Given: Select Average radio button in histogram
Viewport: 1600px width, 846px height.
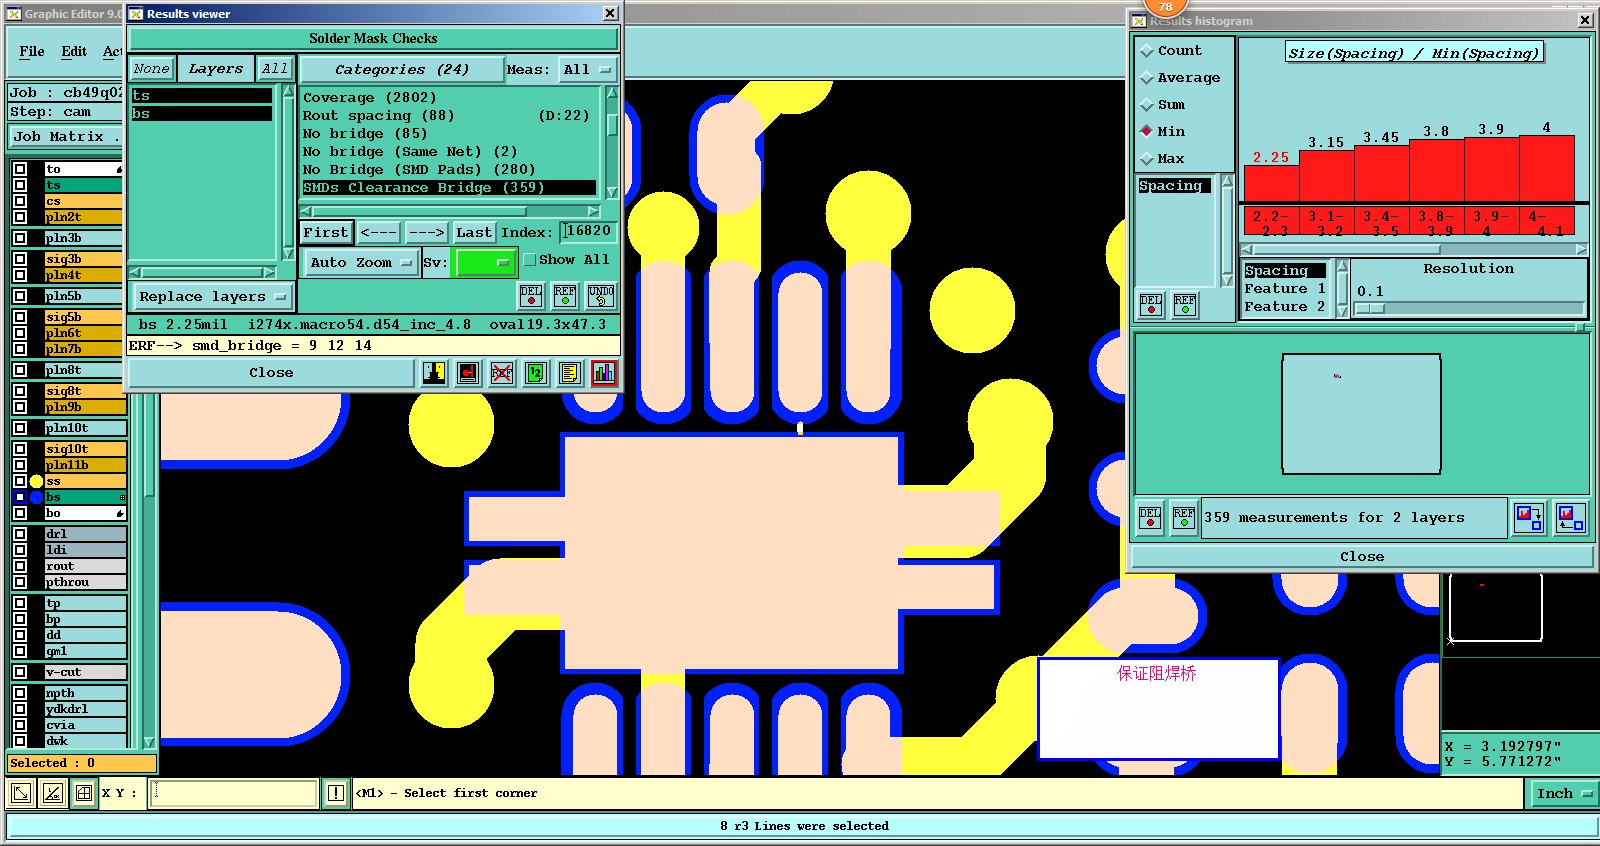Looking at the screenshot, I should pyautogui.click(x=1147, y=78).
